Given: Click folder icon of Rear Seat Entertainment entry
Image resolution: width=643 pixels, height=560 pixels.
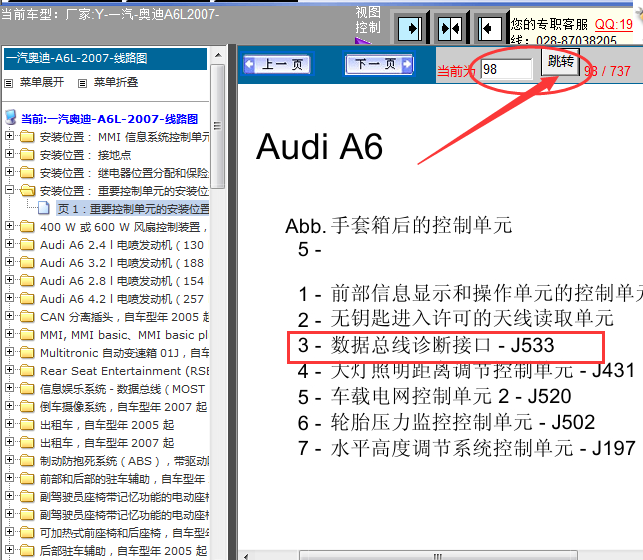Looking at the screenshot, I should click(27, 370).
